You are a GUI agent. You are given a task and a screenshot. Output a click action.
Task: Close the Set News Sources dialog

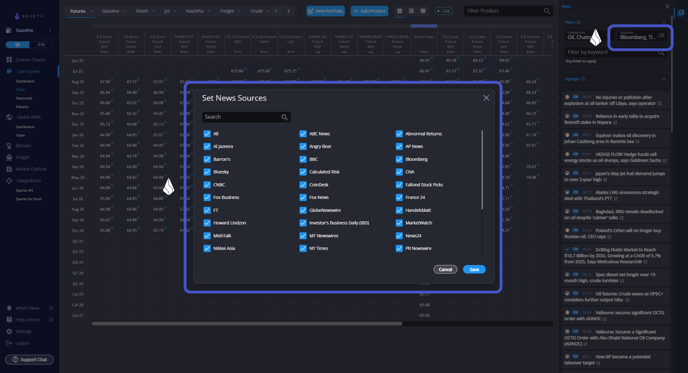tap(486, 98)
